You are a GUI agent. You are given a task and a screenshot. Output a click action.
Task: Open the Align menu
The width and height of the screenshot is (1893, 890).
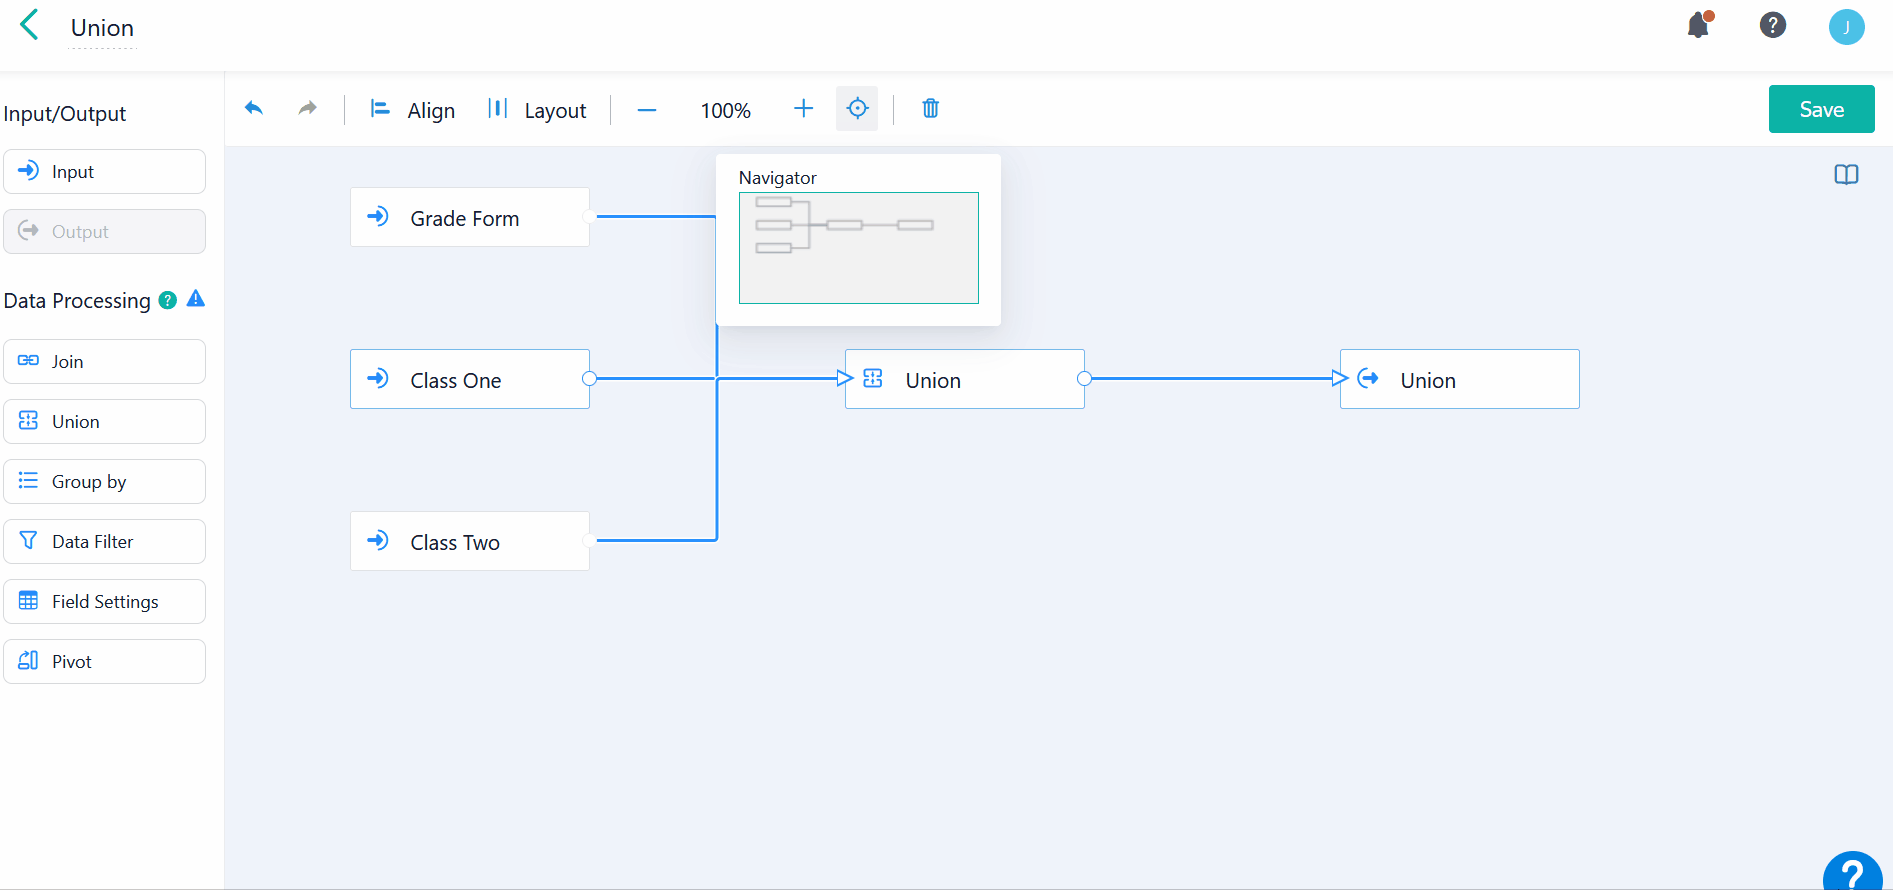click(x=412, y=110)
